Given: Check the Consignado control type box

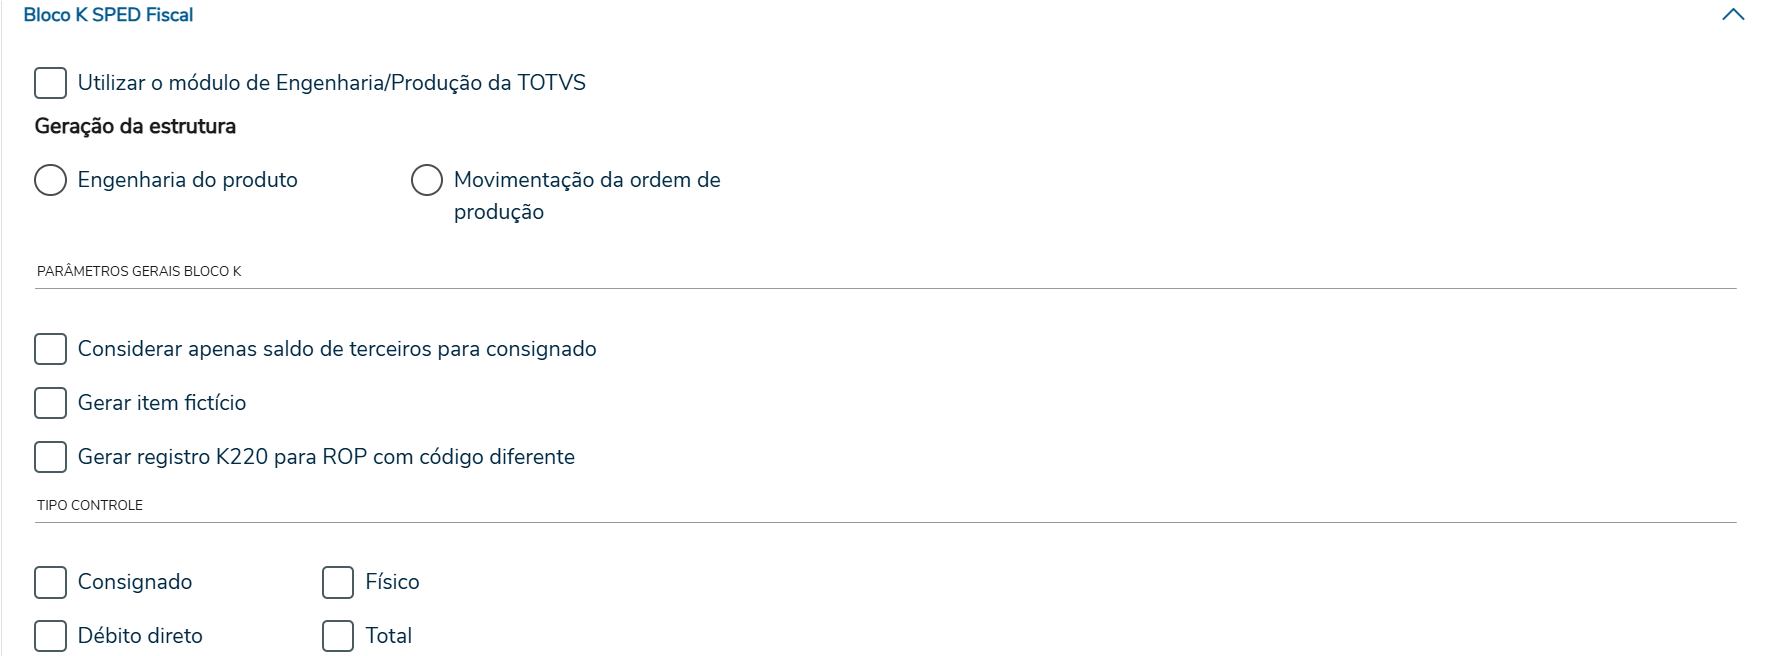Looking at the screenshot, I should coord(51,582).
